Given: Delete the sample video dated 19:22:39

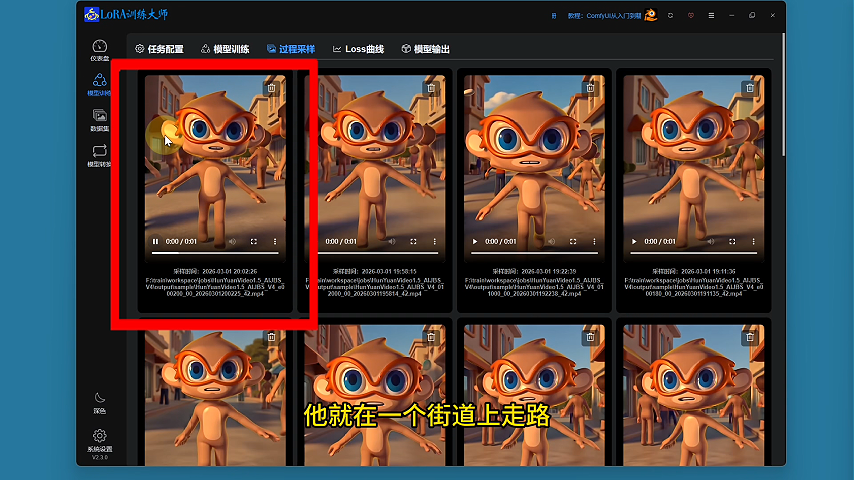Looking at the screenshot, I should [590, 88].
